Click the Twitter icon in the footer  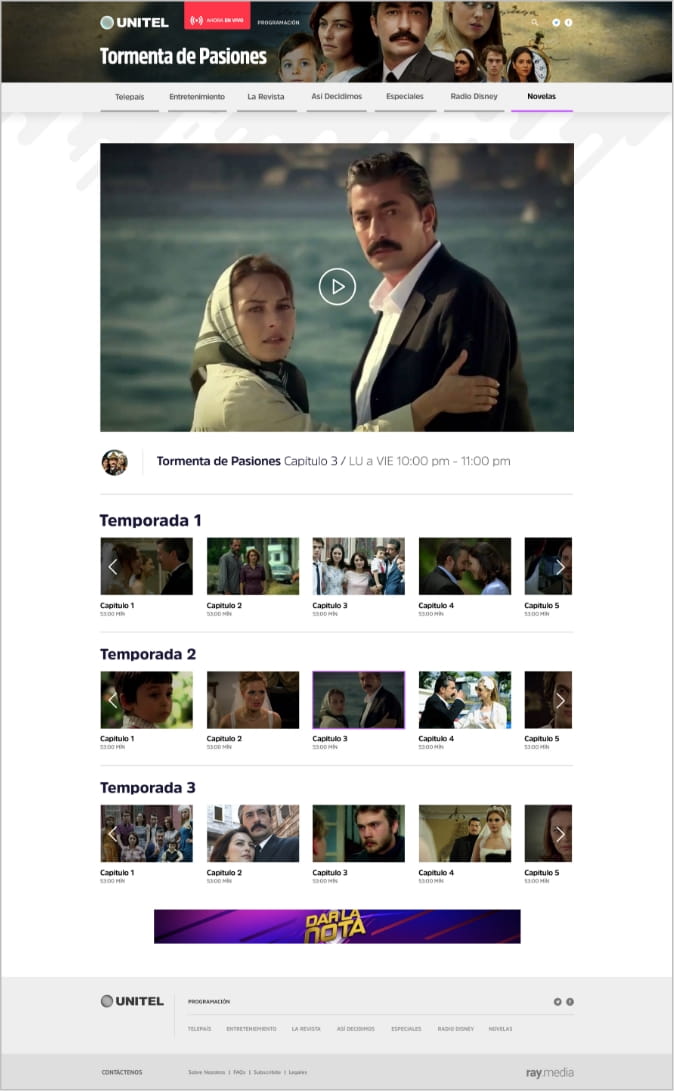coord(557,1001)
